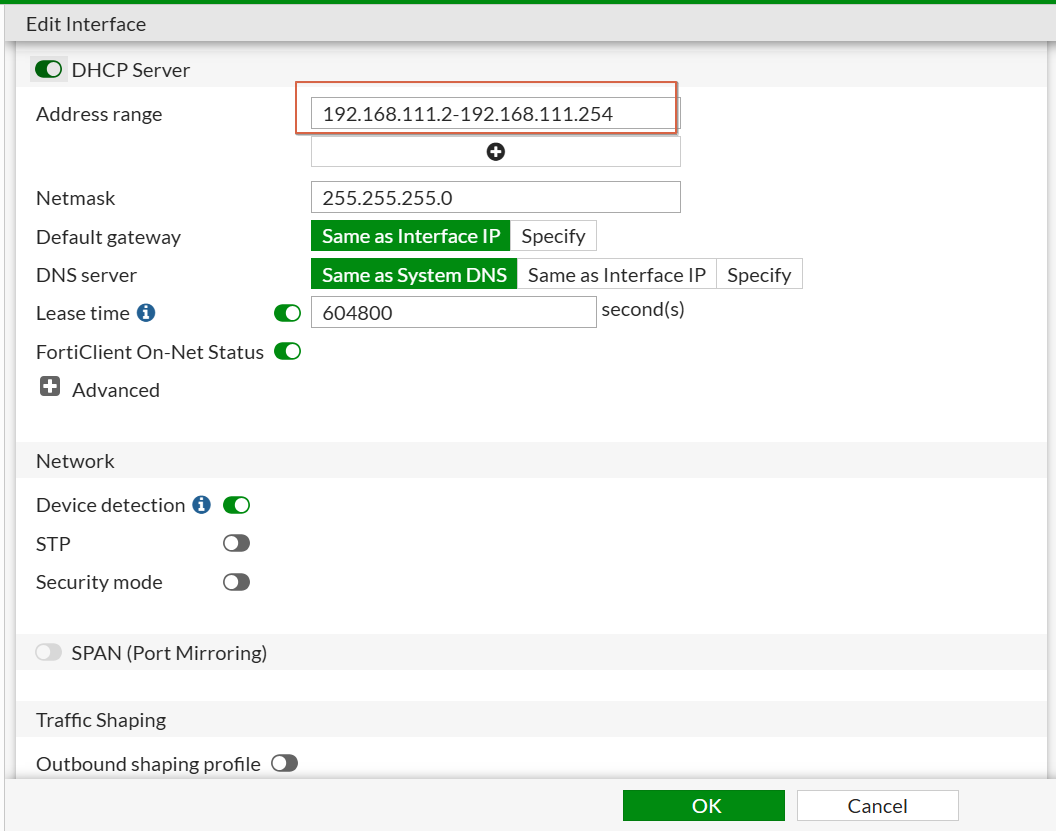Choose Specify for Default gateway
The width and height of the screenshot is (1056, 831).
click(554, 236)
